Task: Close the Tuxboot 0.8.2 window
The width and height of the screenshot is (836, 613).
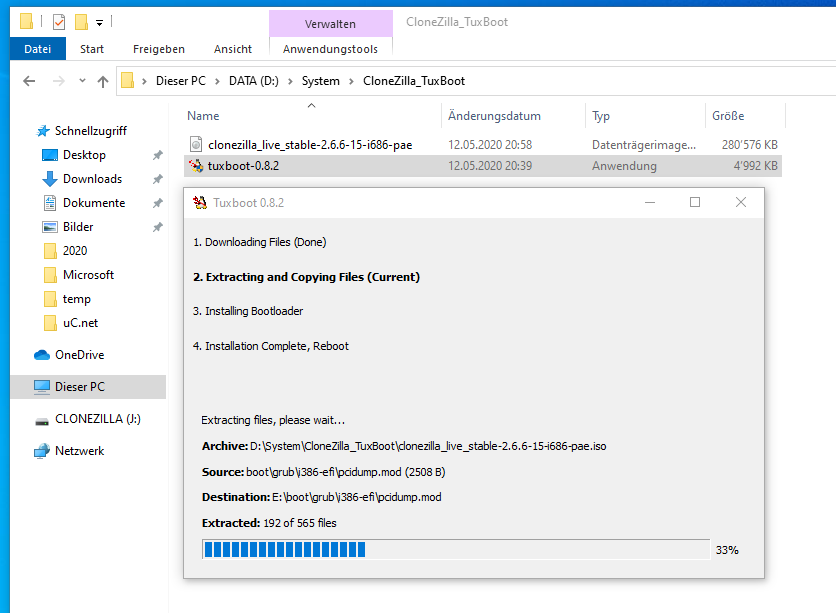Action: [741, 203]
